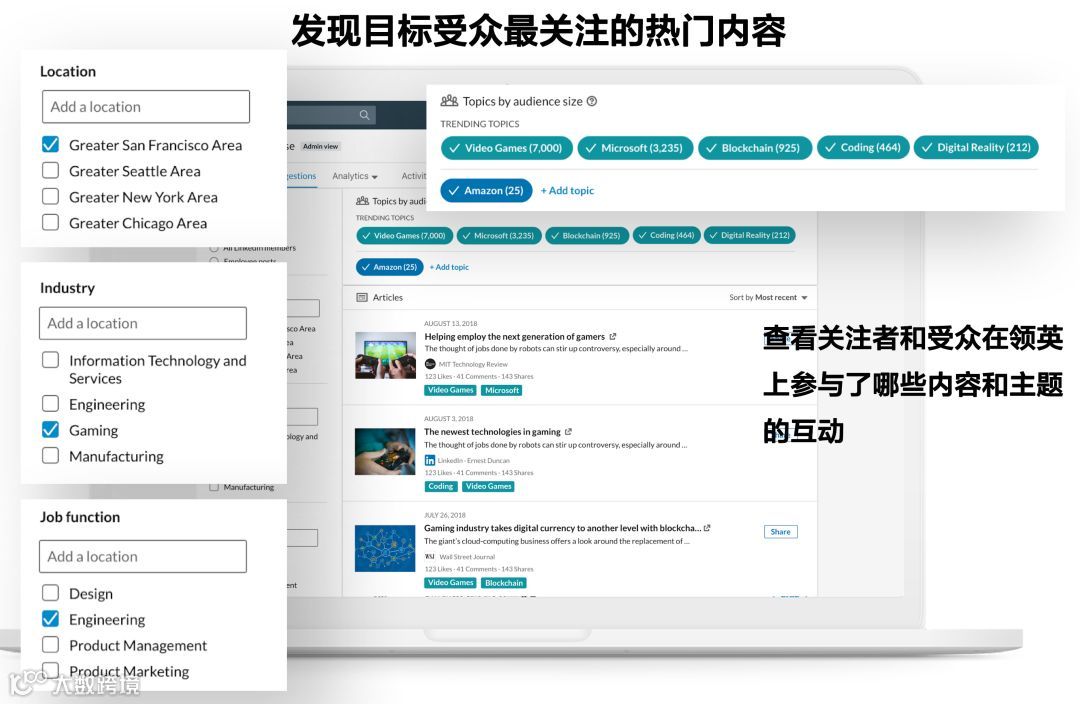This screenshot has height=704, width=1080.
Task: Toggle small Coding (464) chip in laptop view
Action: pyautogui.click(x=666, y=236)
